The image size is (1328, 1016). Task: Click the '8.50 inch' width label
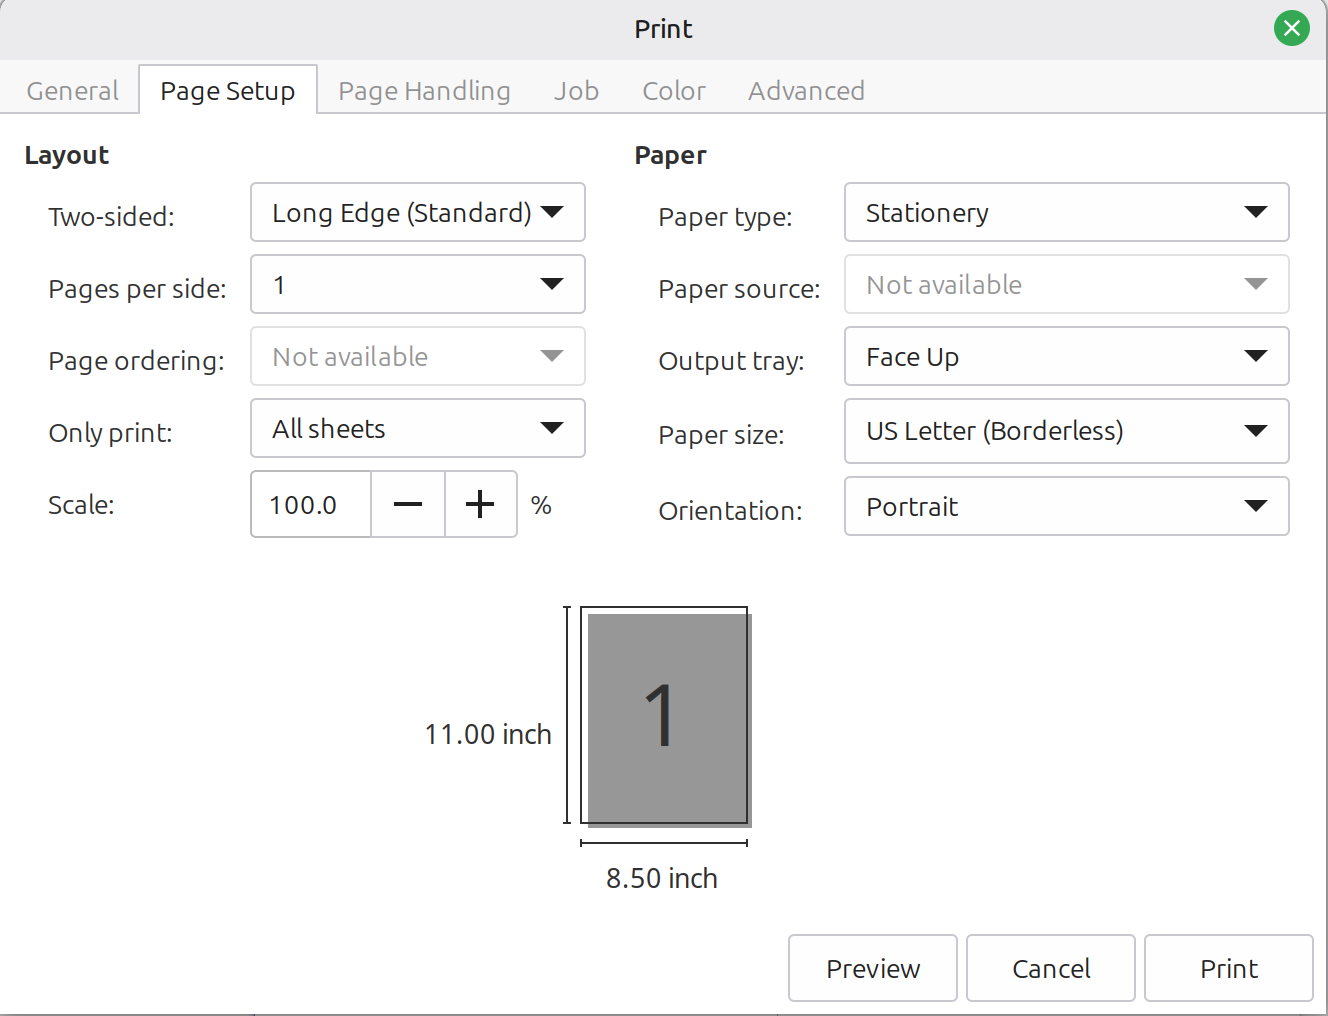point(662,878)
